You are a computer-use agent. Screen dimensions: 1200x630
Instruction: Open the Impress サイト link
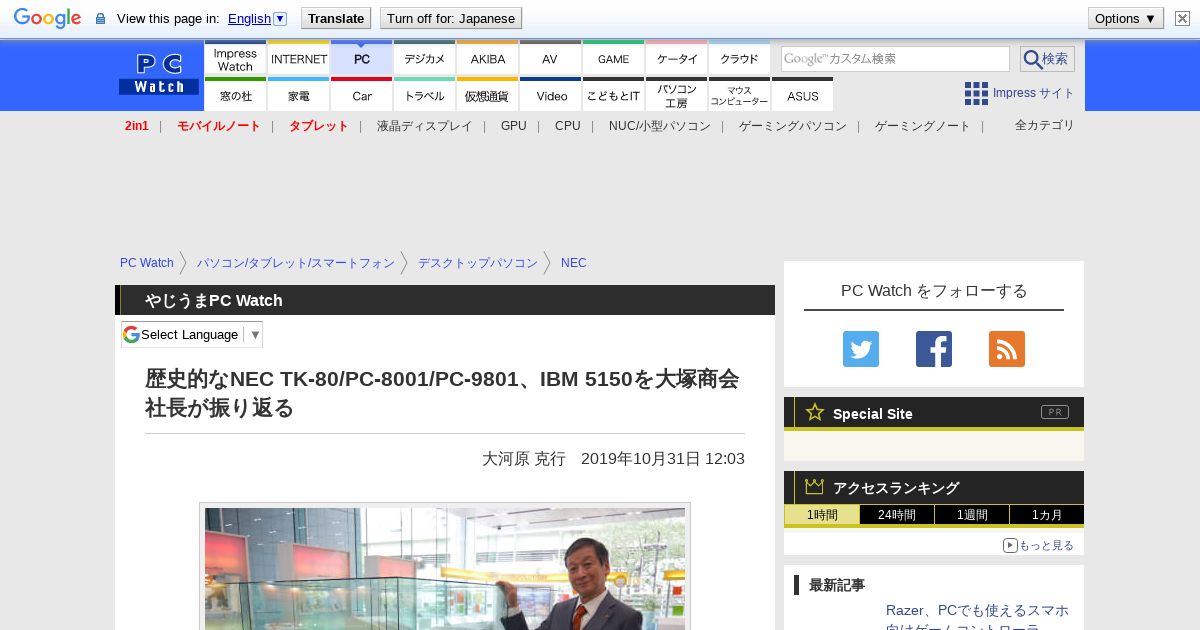coord(1033,93)
